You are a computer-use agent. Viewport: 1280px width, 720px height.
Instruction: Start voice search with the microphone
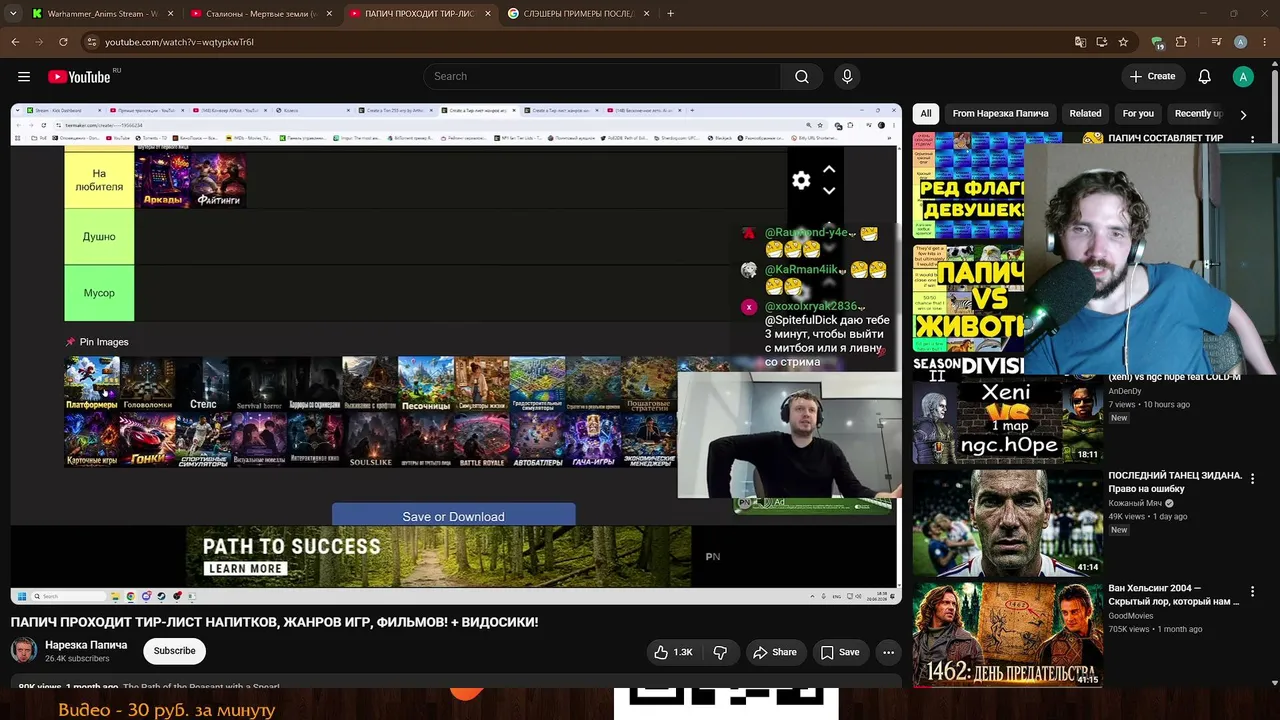(847, 76)
